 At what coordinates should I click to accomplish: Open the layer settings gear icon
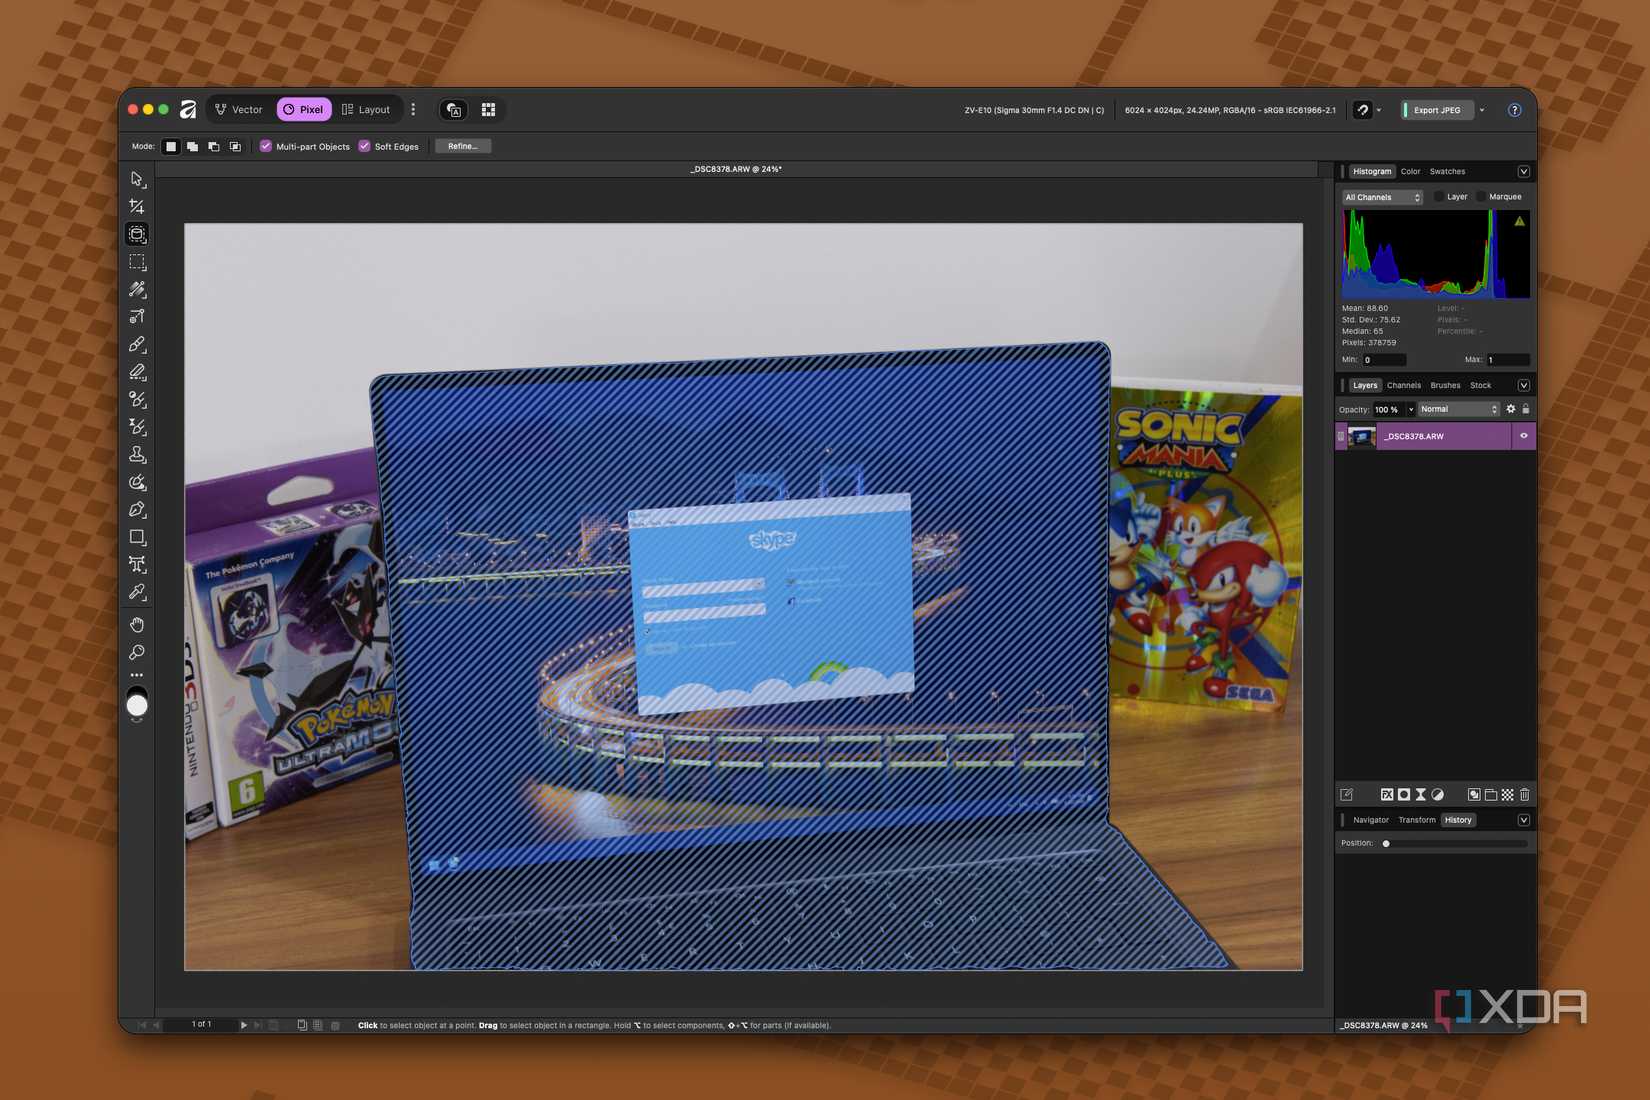(x=1511, y=409)
